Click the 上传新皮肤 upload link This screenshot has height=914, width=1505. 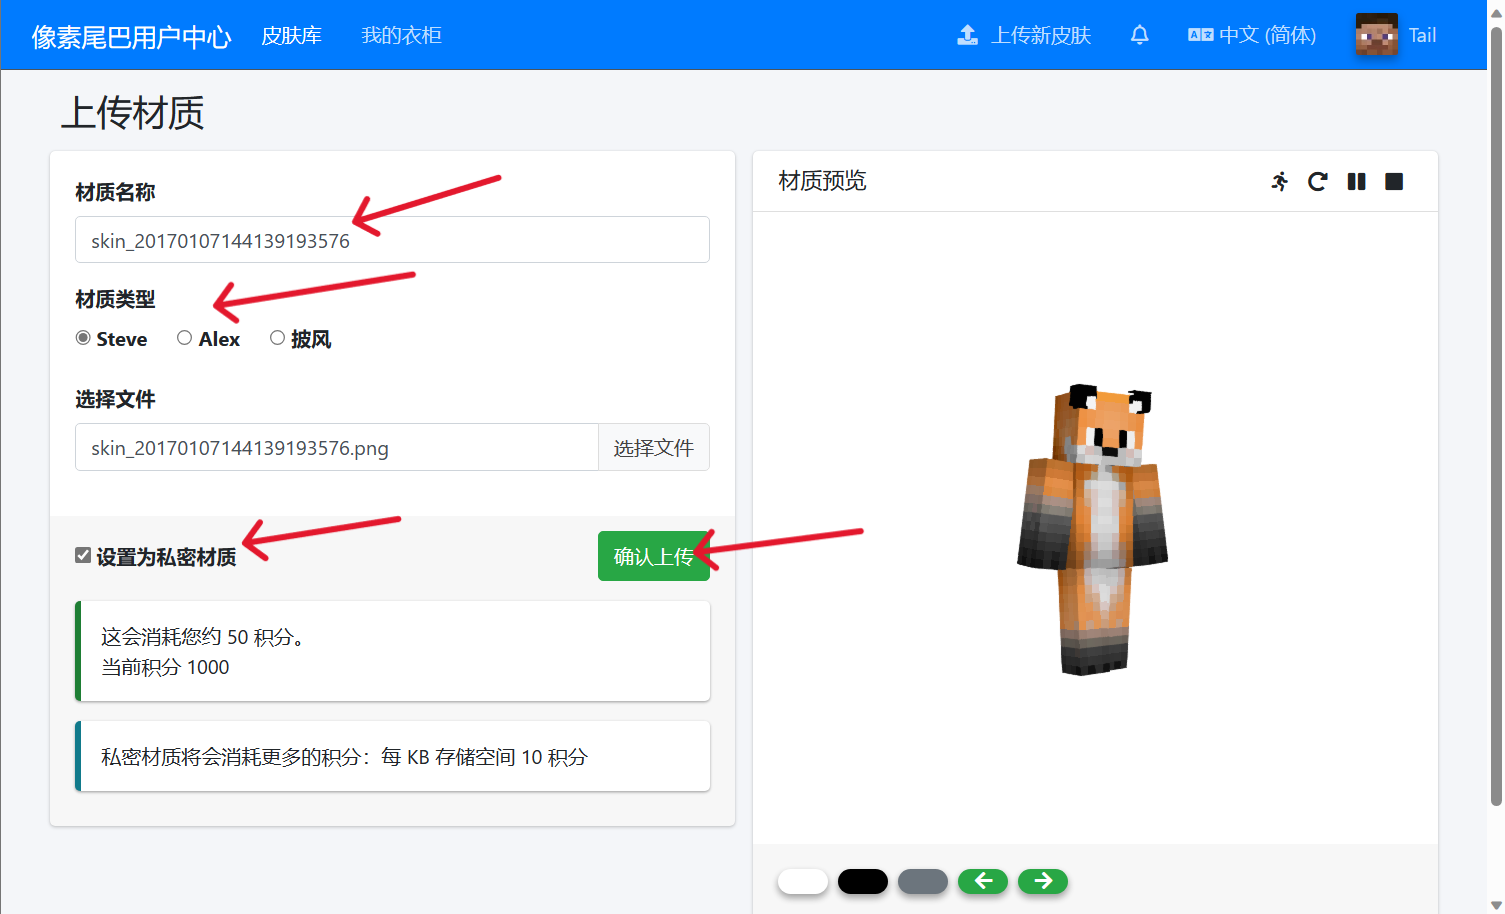point(1024,35)
